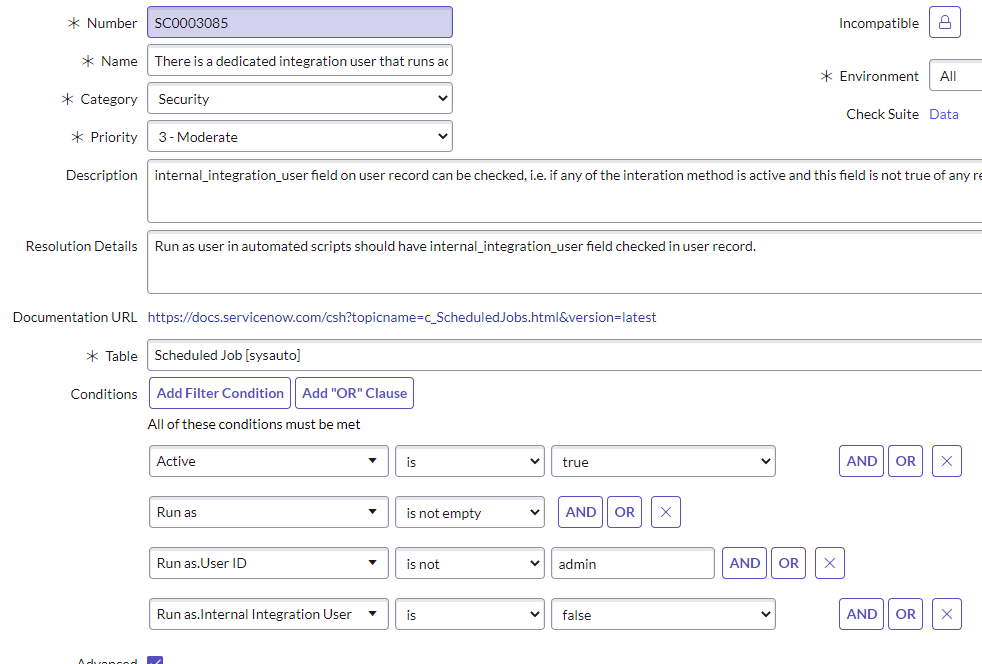Open the false value dropdown
Image resolution: width=982 pixels, height=664 pixels.
pos(663,615)
